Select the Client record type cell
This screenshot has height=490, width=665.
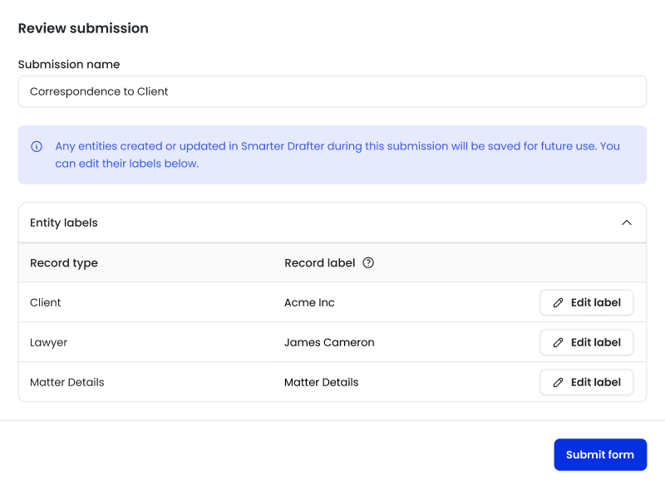pyautogui.click(x=46, y=302)
